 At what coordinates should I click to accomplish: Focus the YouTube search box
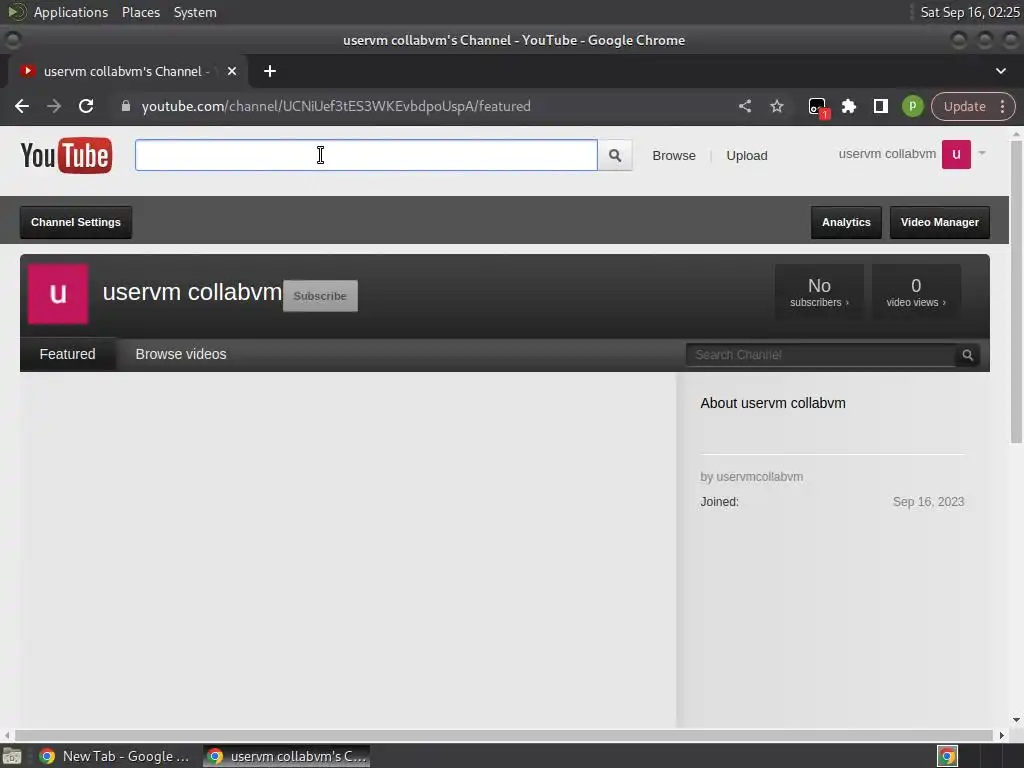[366, 155]
